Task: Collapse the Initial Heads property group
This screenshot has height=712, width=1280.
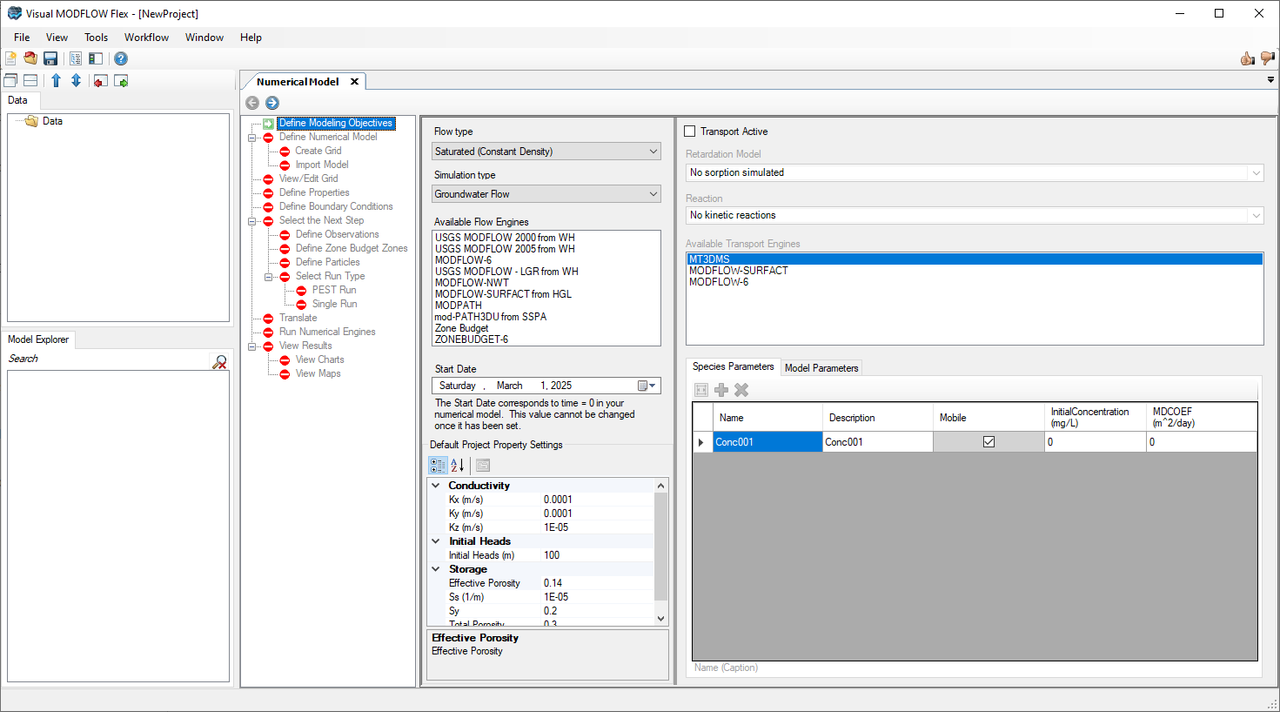Action: coord(436,541)
